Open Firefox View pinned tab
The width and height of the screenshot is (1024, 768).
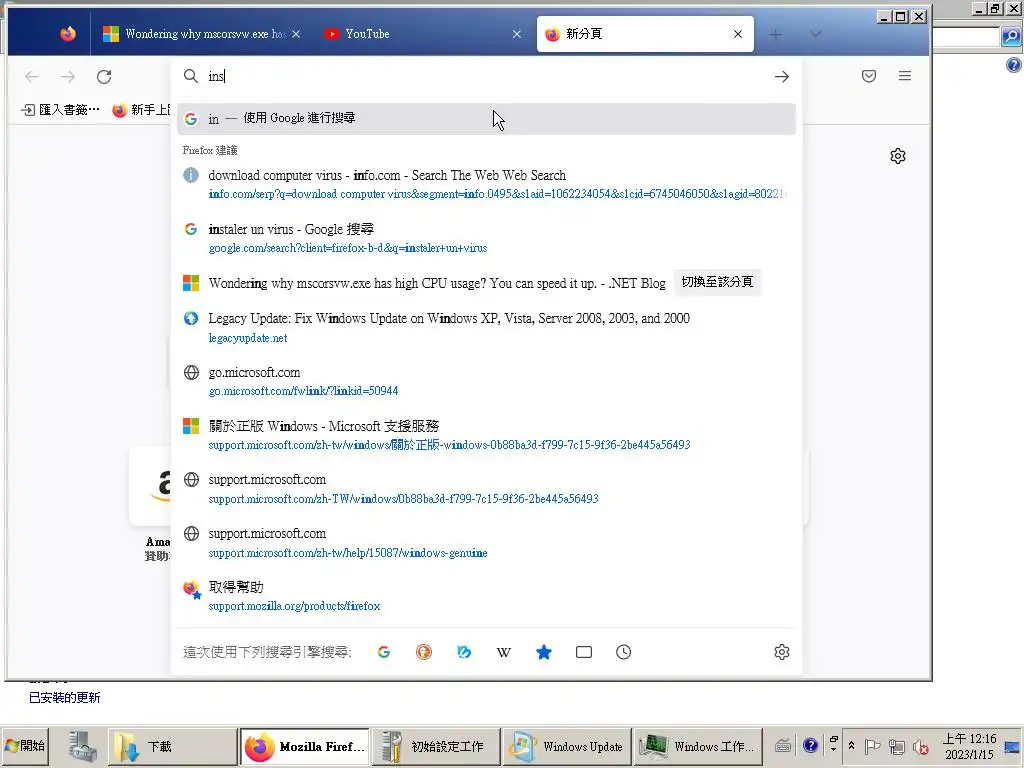[67, 34]
